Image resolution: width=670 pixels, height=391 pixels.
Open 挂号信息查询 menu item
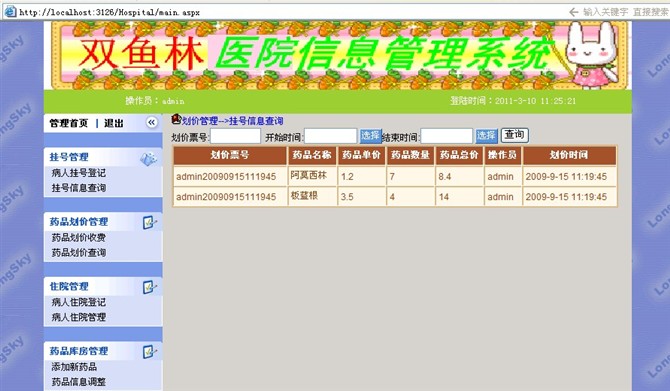[x=79, y=188]
